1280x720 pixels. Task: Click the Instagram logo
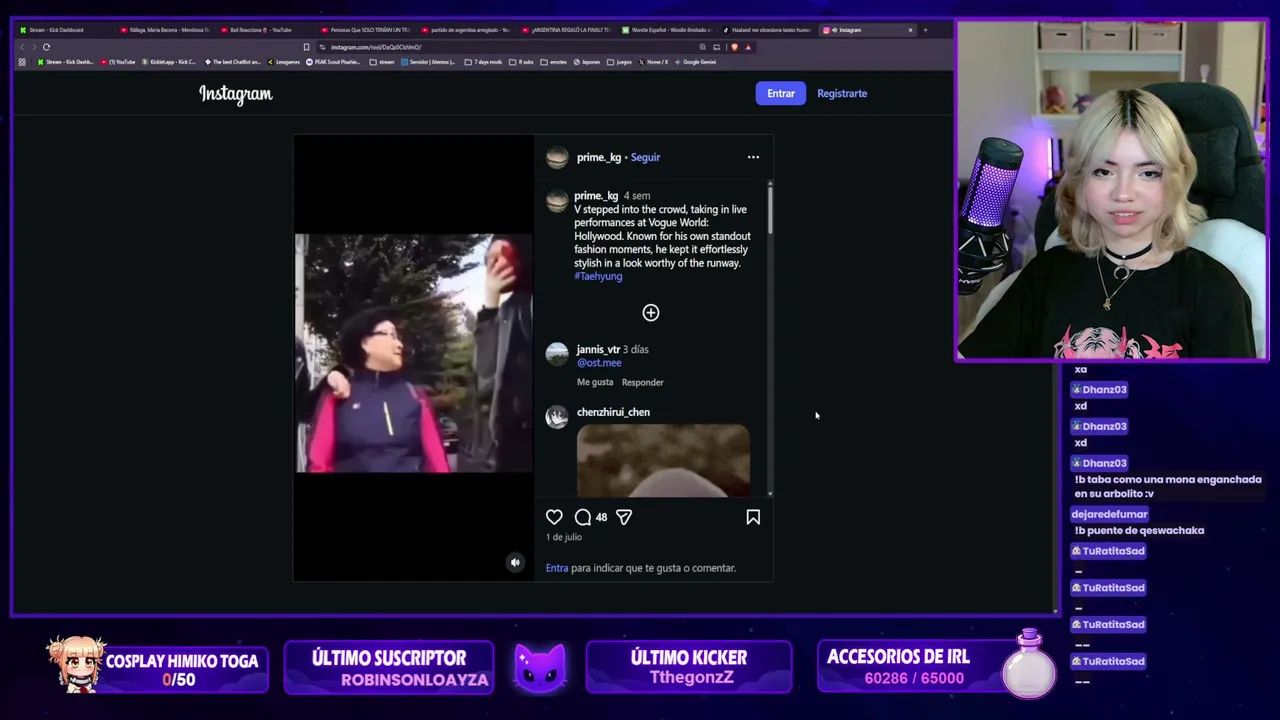tap(236, 94)
